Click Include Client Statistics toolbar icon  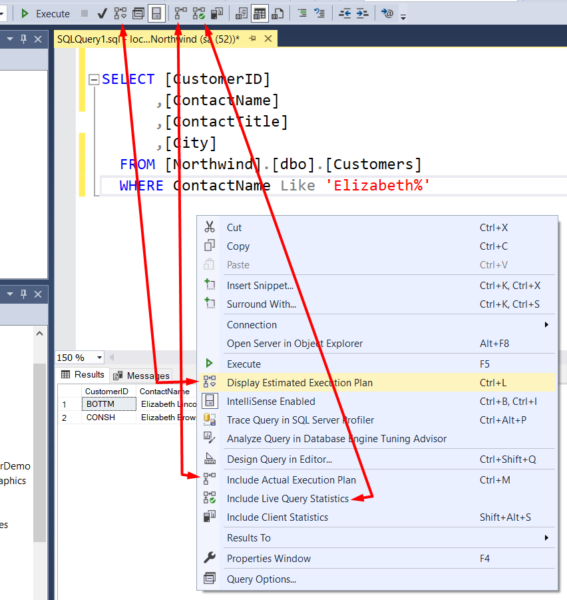tap(217, 14)
